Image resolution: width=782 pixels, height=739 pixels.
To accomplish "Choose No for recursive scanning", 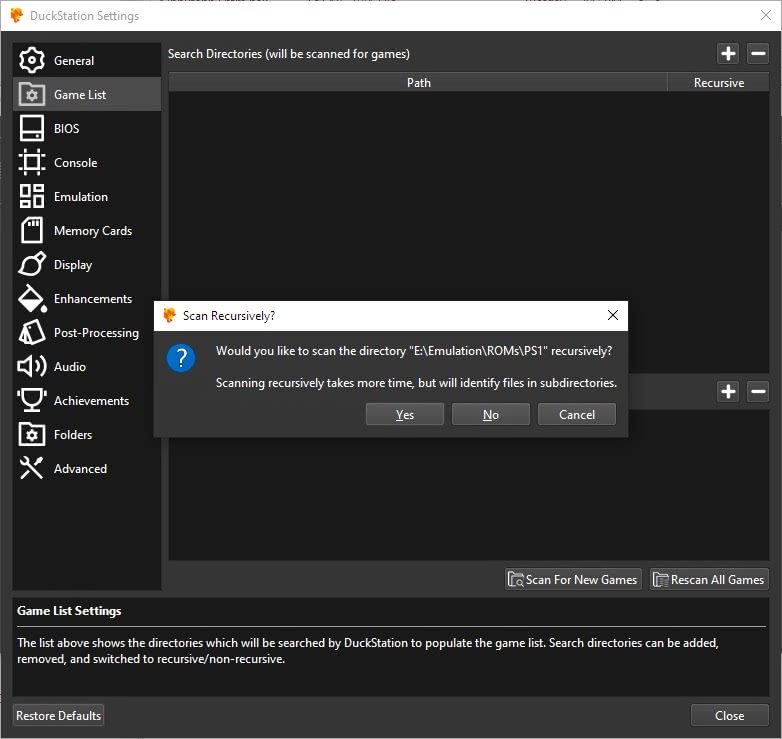I will pos(491,414).
